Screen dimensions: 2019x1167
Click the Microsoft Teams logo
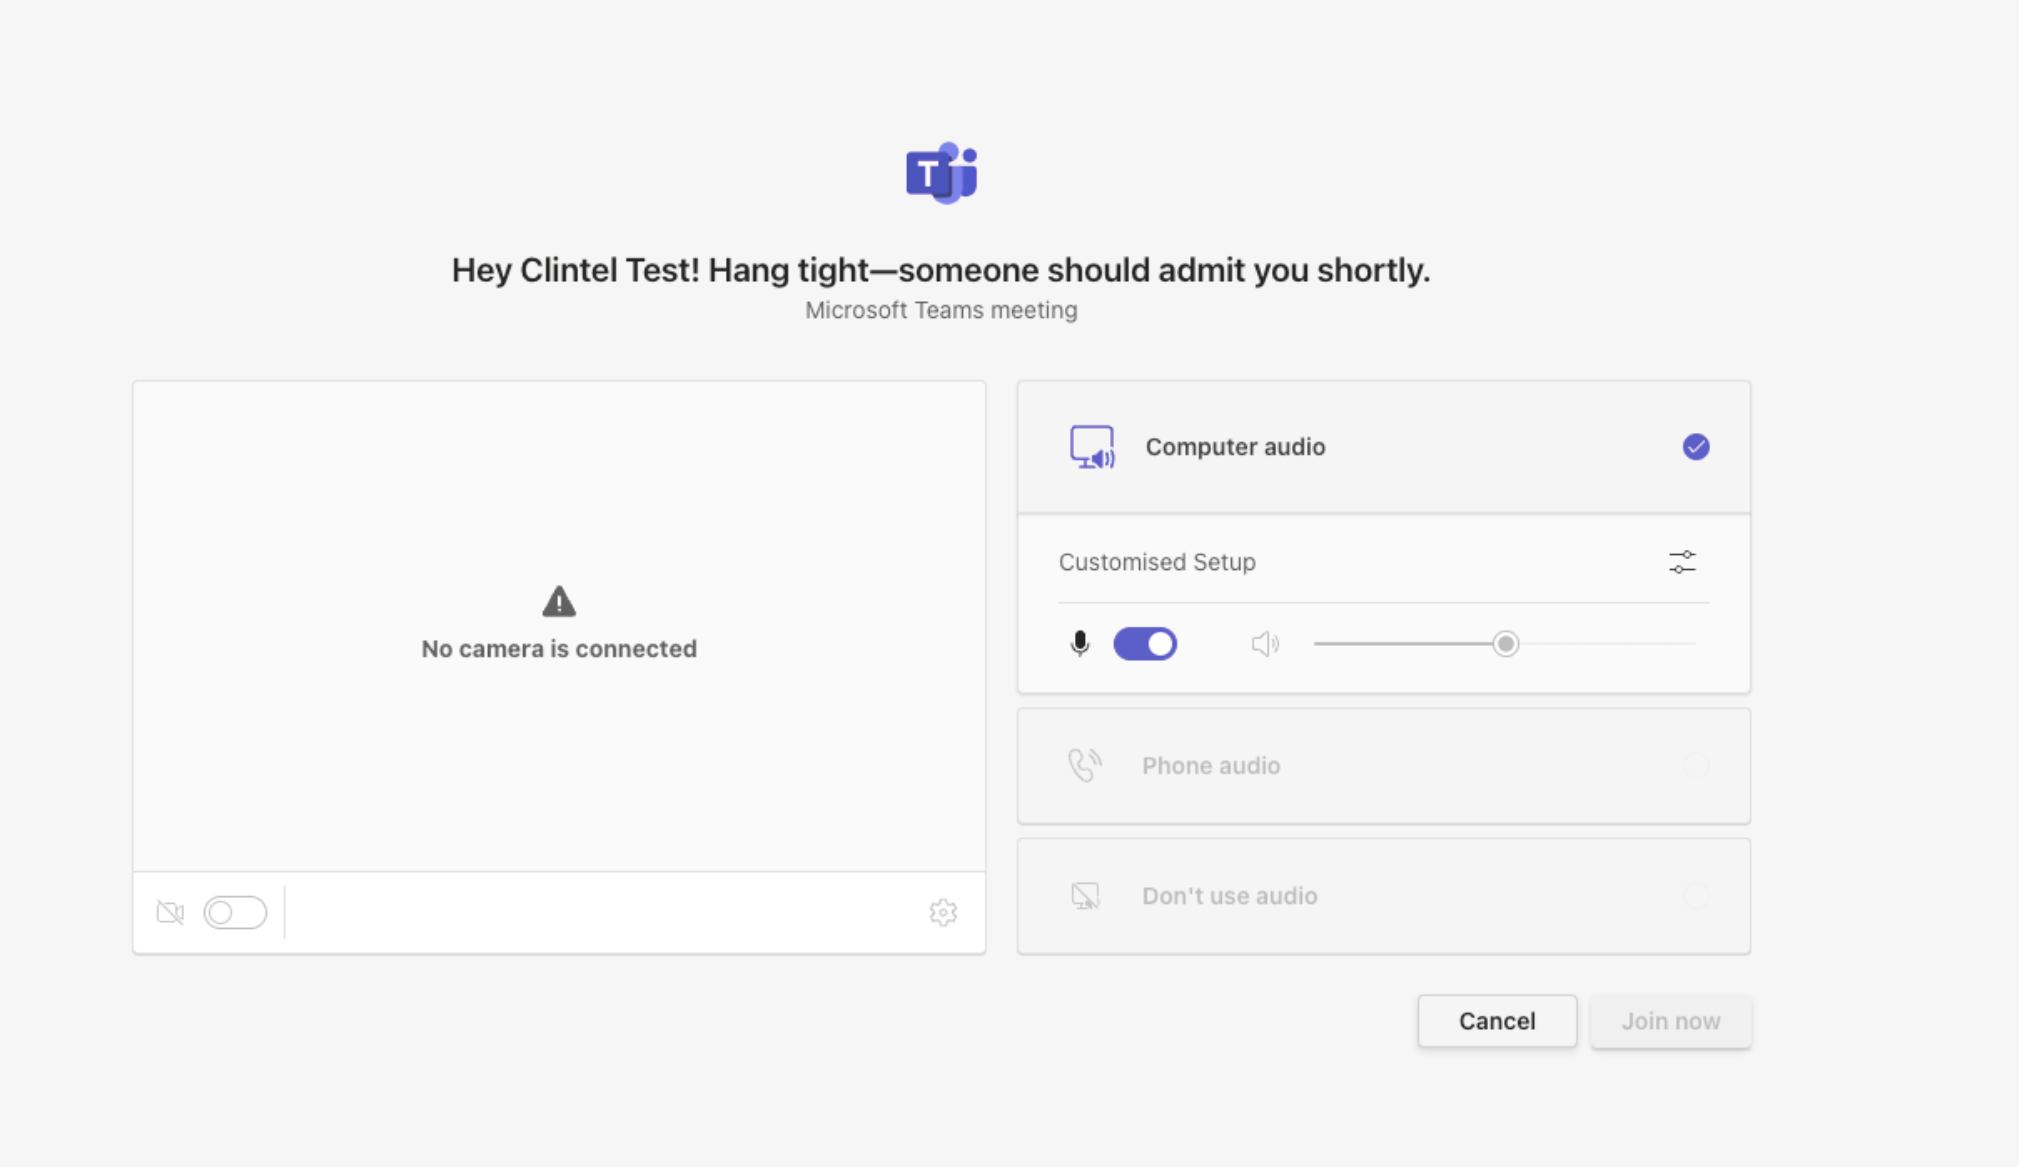[941, 173]
